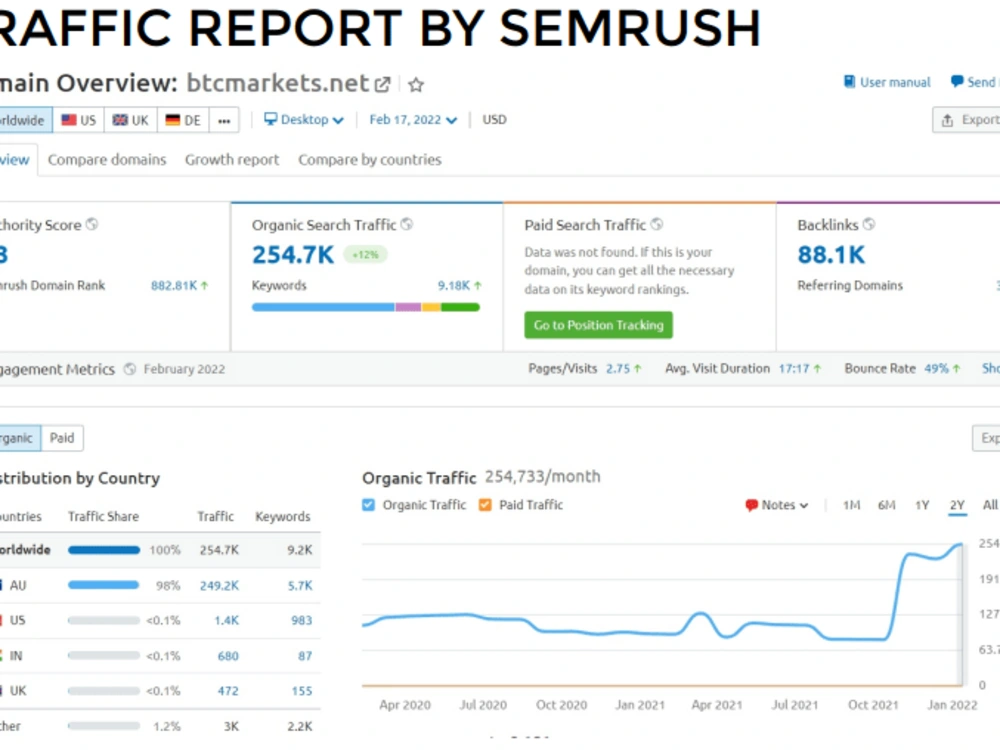Click the Notes red comment icon
This screenshot has width=1000, height=750.
pyautogui.click(x=751, y=505)
